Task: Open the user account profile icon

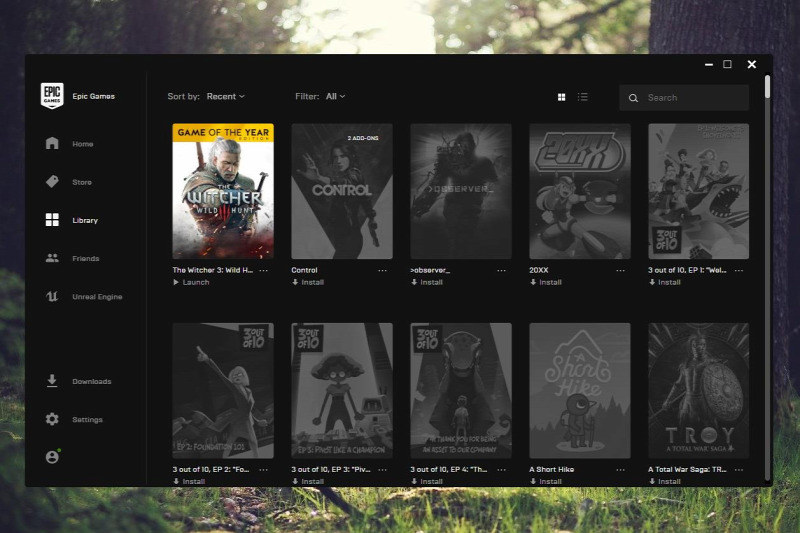Action: point(52,457)
